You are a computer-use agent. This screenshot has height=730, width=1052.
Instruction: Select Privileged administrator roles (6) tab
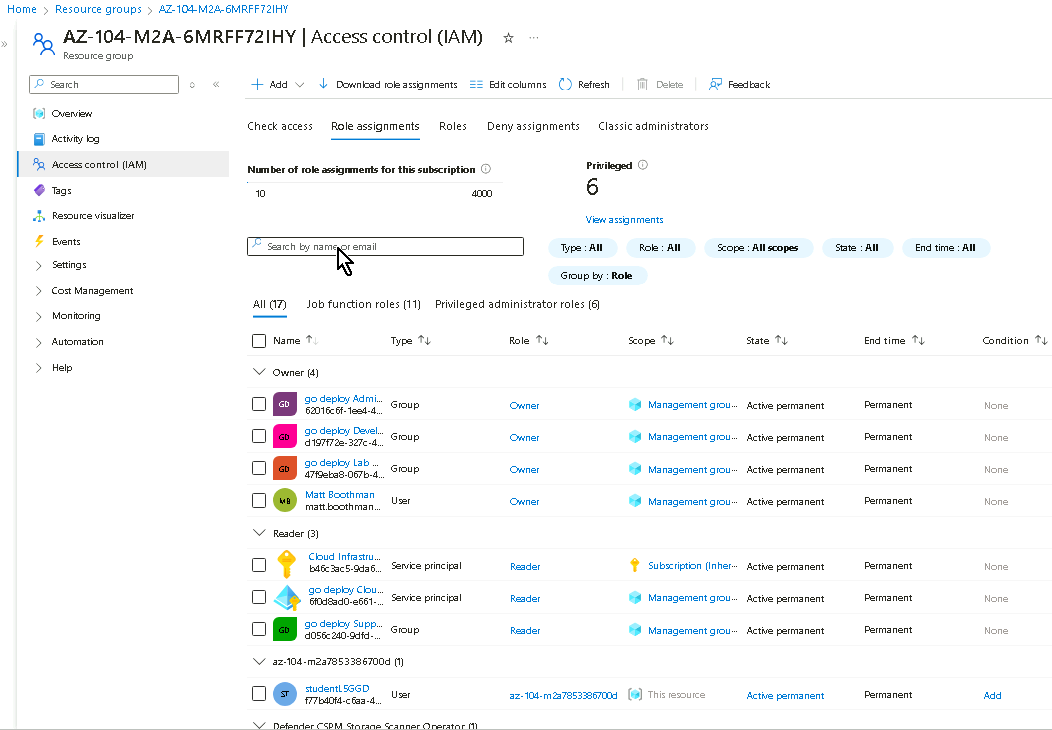tap(517, 304)
